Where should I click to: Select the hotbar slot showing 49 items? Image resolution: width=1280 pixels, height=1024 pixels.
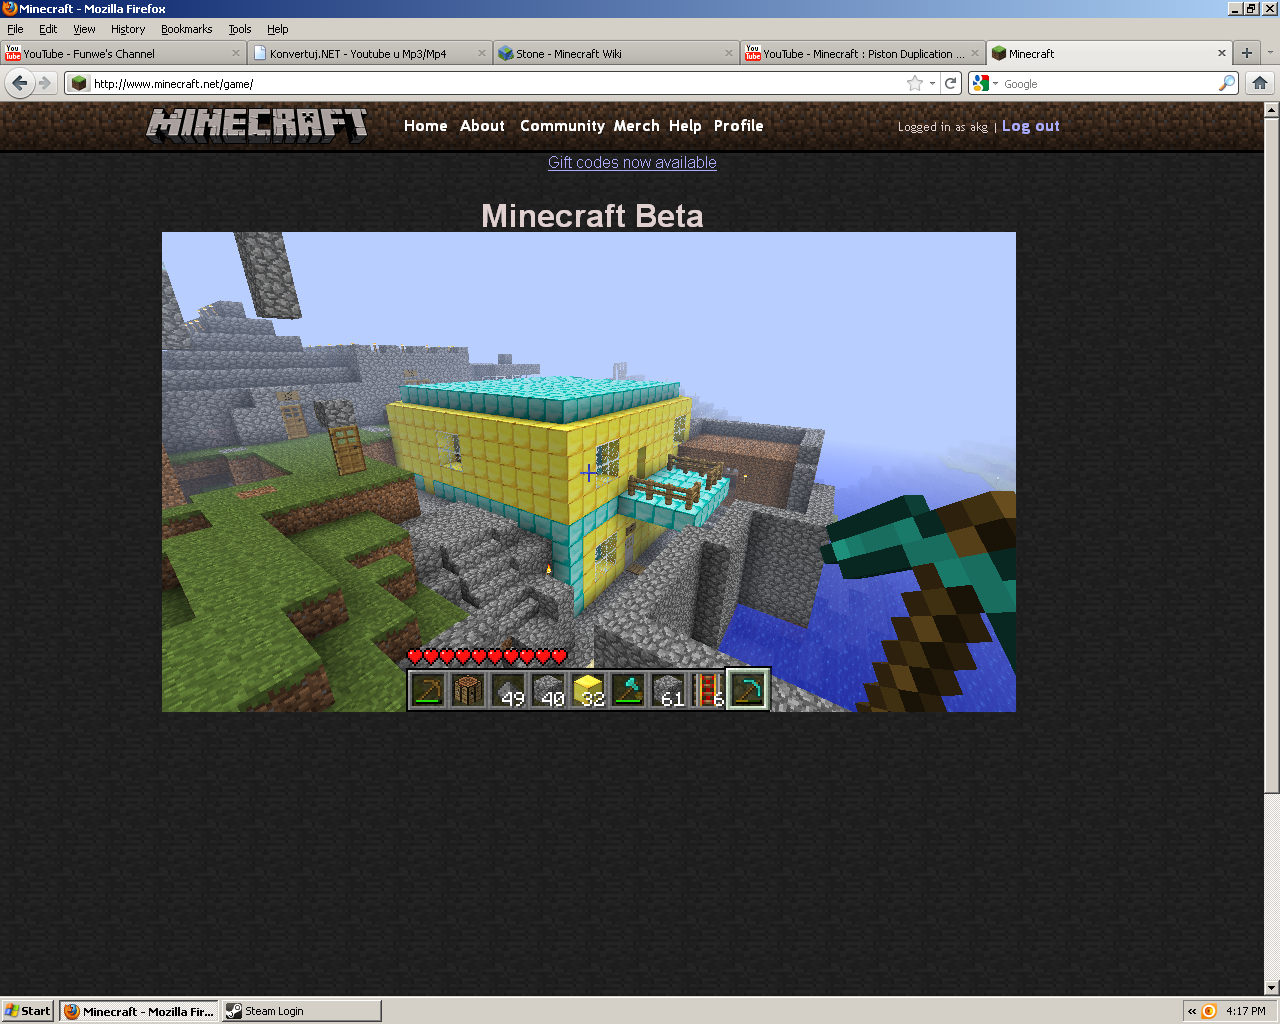(508, 689)
